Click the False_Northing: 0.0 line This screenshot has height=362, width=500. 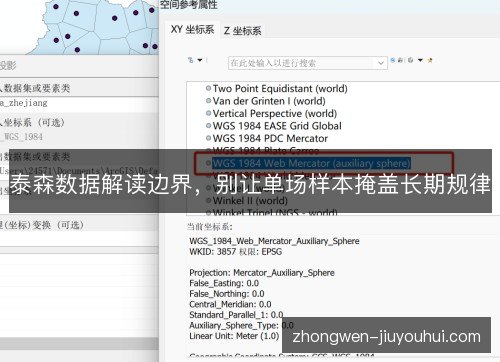click(227, 294)
